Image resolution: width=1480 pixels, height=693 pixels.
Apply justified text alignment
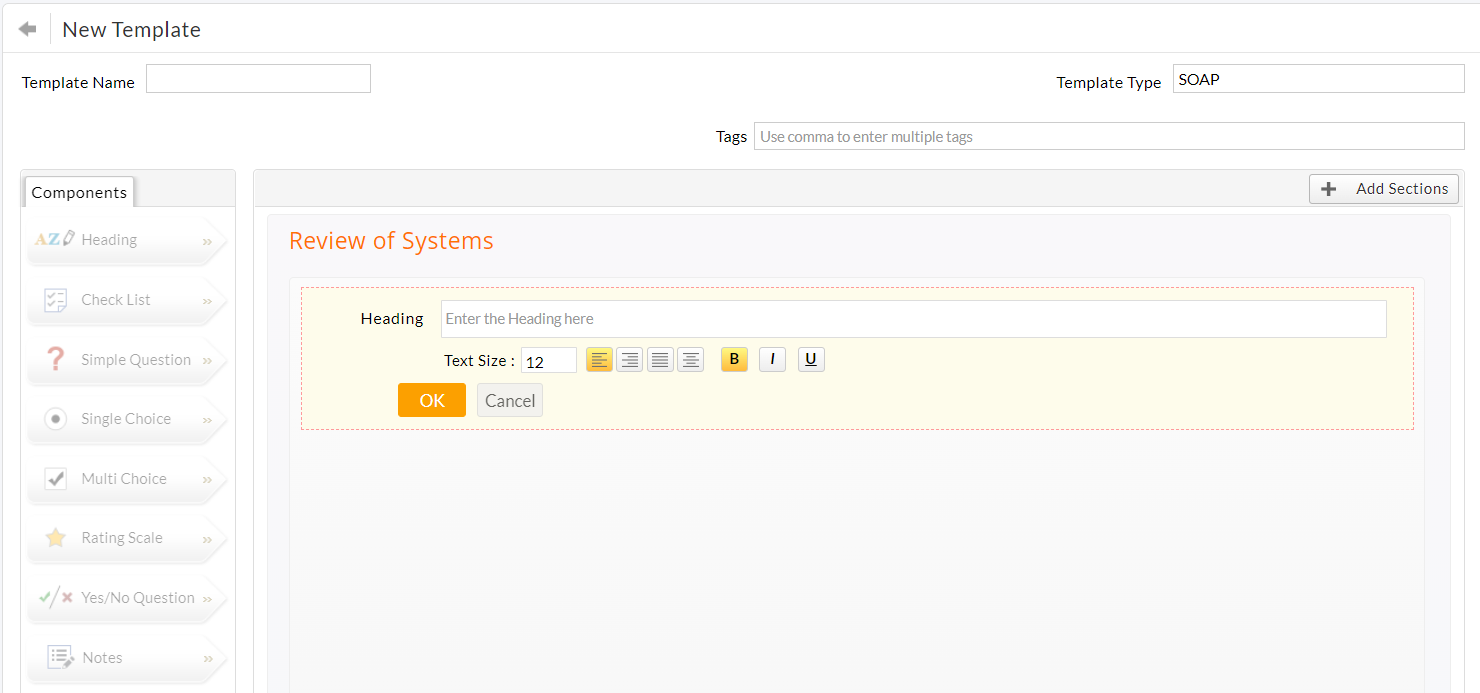tap(660, 360)
